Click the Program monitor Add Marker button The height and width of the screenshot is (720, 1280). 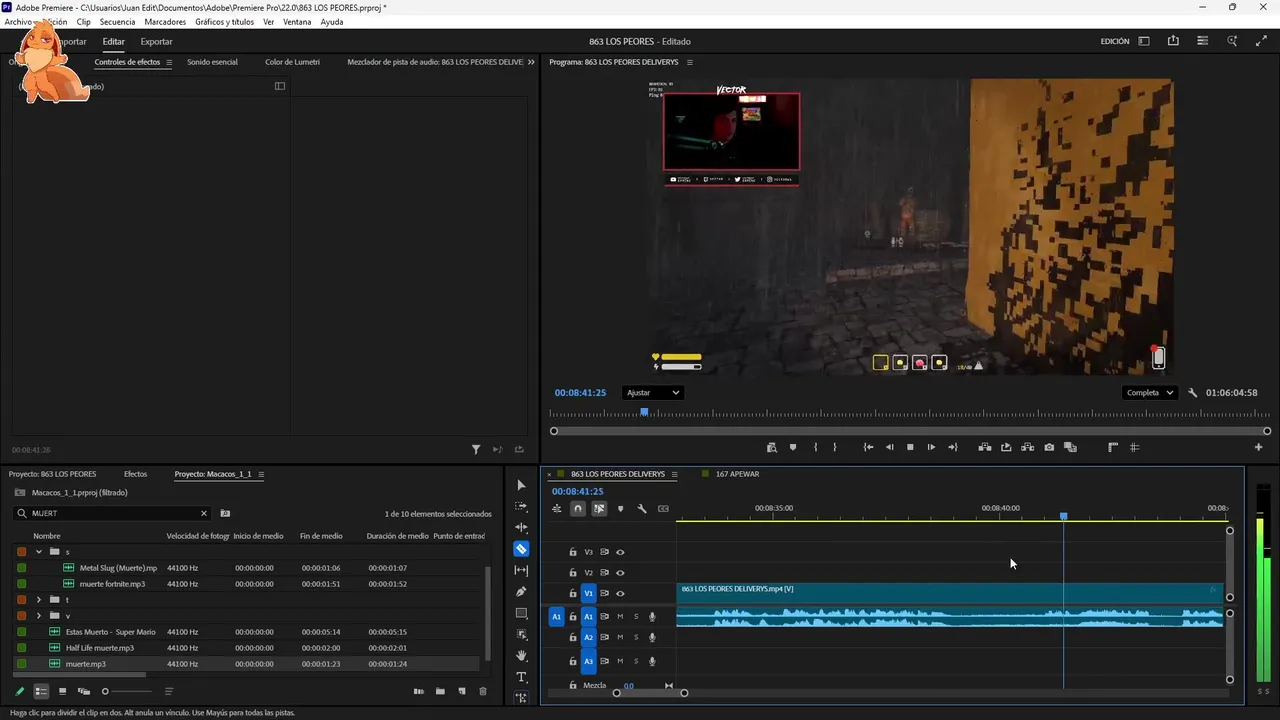click(x=793, y=447)
